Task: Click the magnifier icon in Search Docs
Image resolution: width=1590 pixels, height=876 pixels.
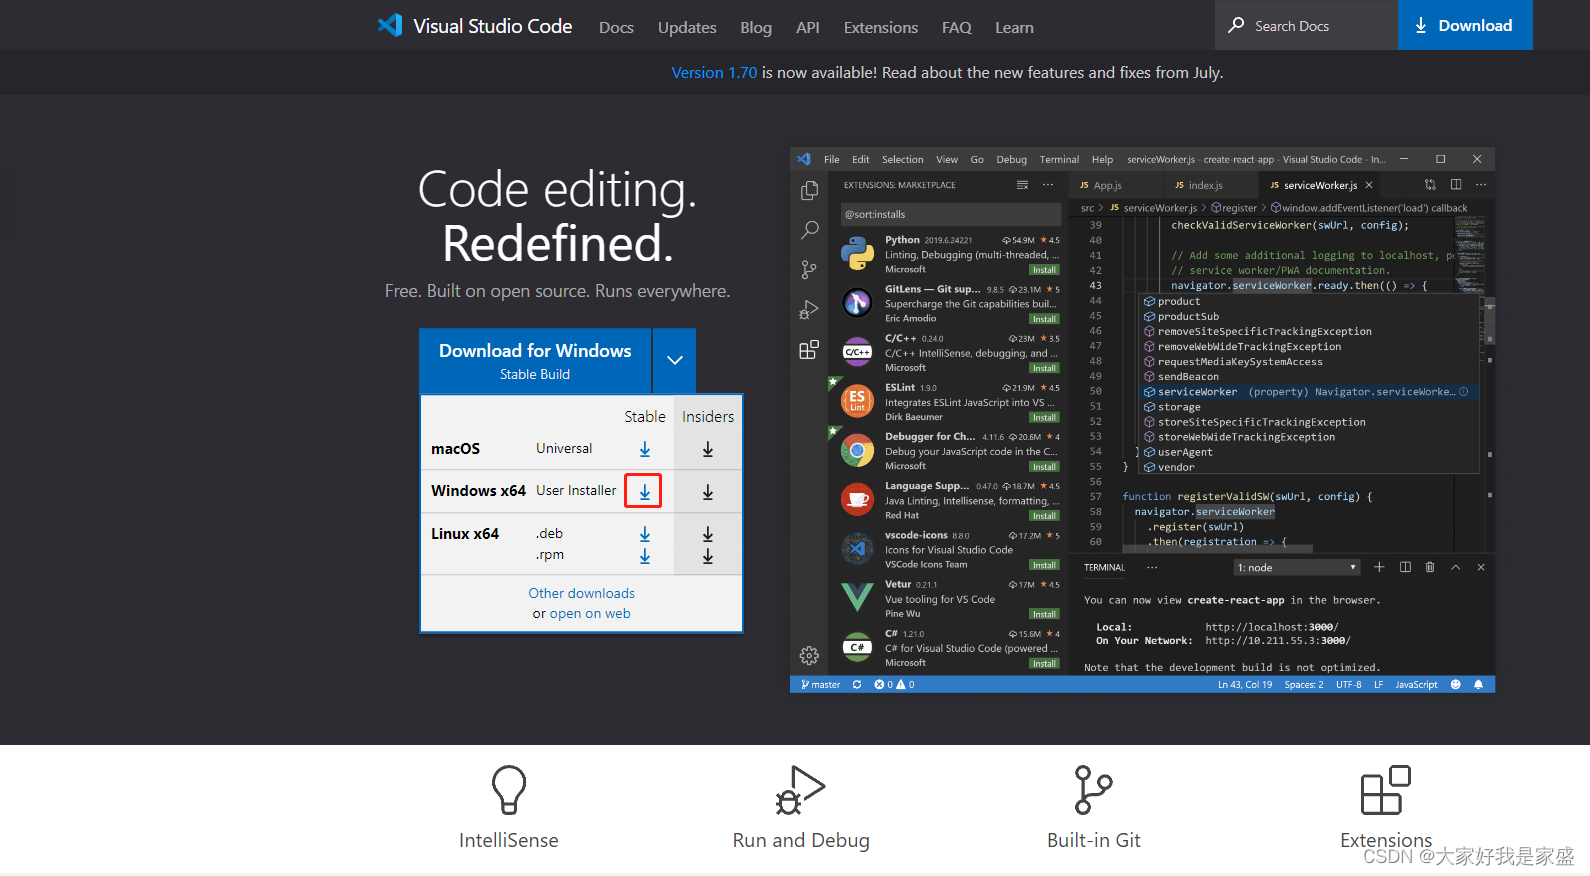Action: (x=1237, y=25)
